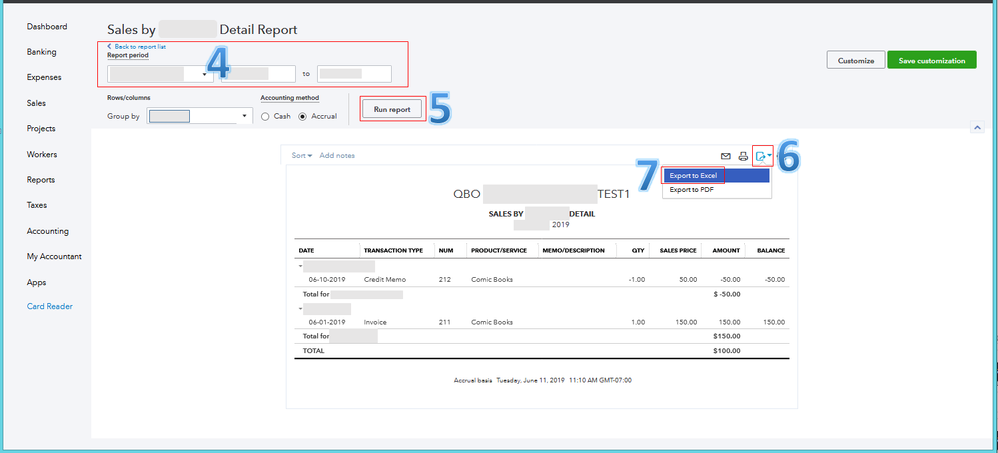Click the $100.00 grand total

point(727,351)
